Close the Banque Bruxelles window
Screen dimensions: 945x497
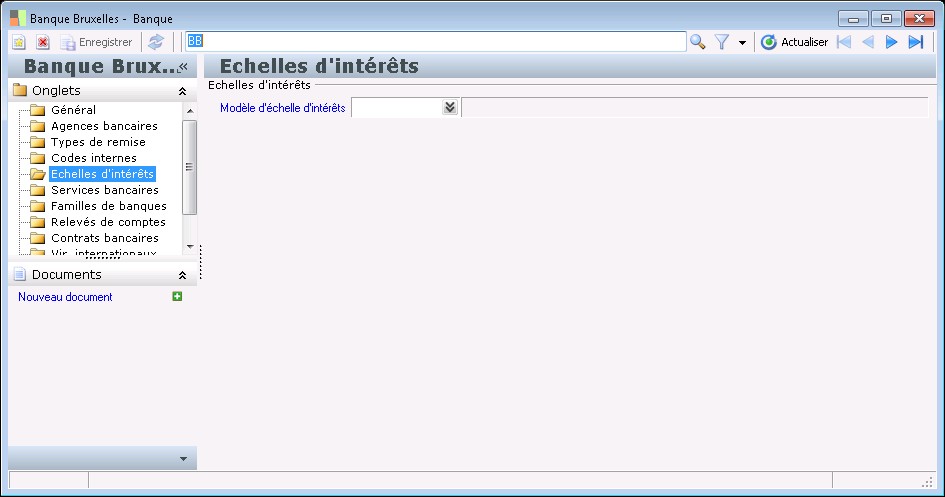pos(919,19)
